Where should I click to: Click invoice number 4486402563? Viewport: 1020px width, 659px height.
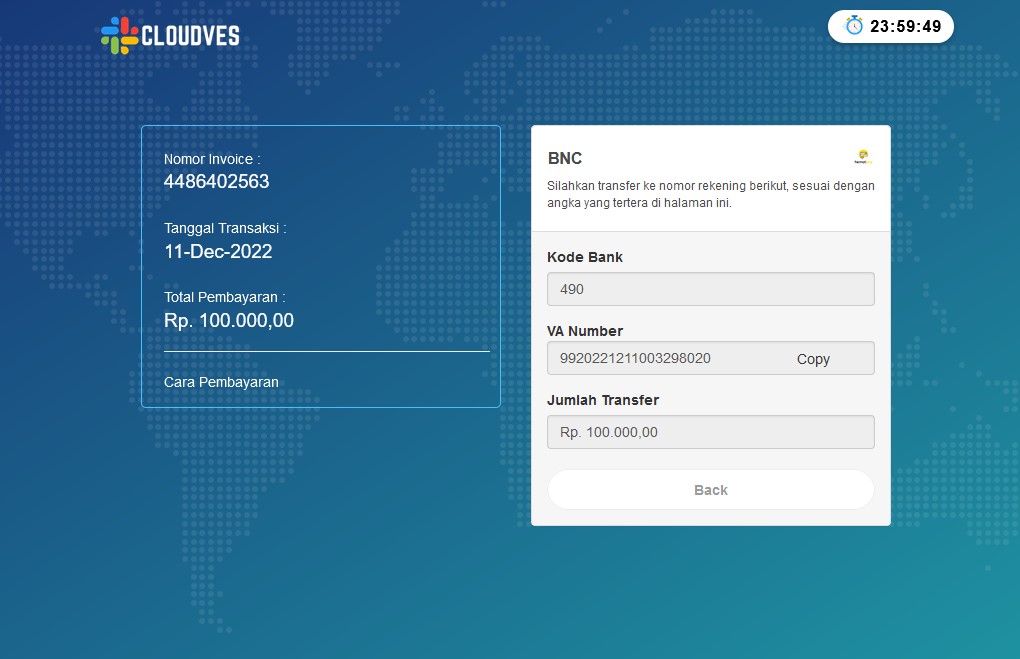pos(217,182)
